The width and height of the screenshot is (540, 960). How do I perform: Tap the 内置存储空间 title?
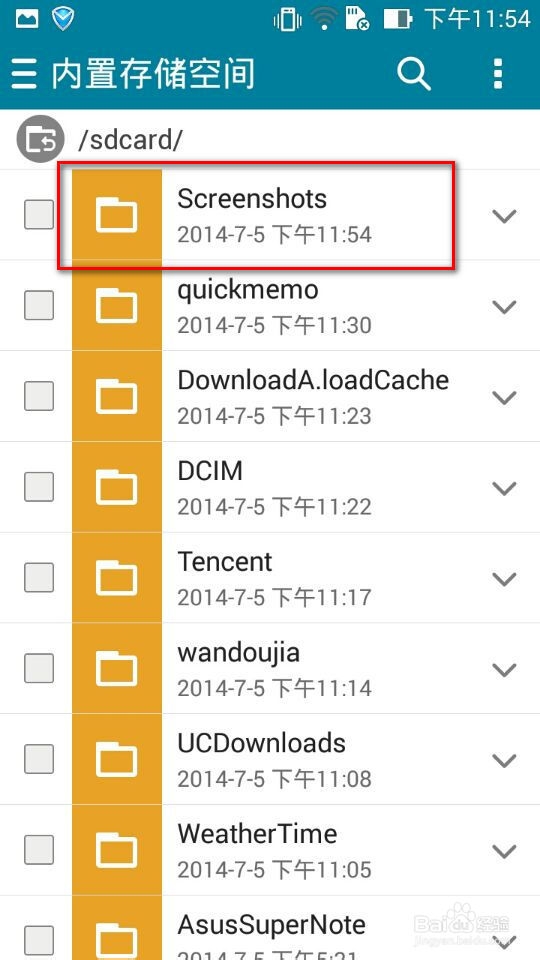[153, 74]
